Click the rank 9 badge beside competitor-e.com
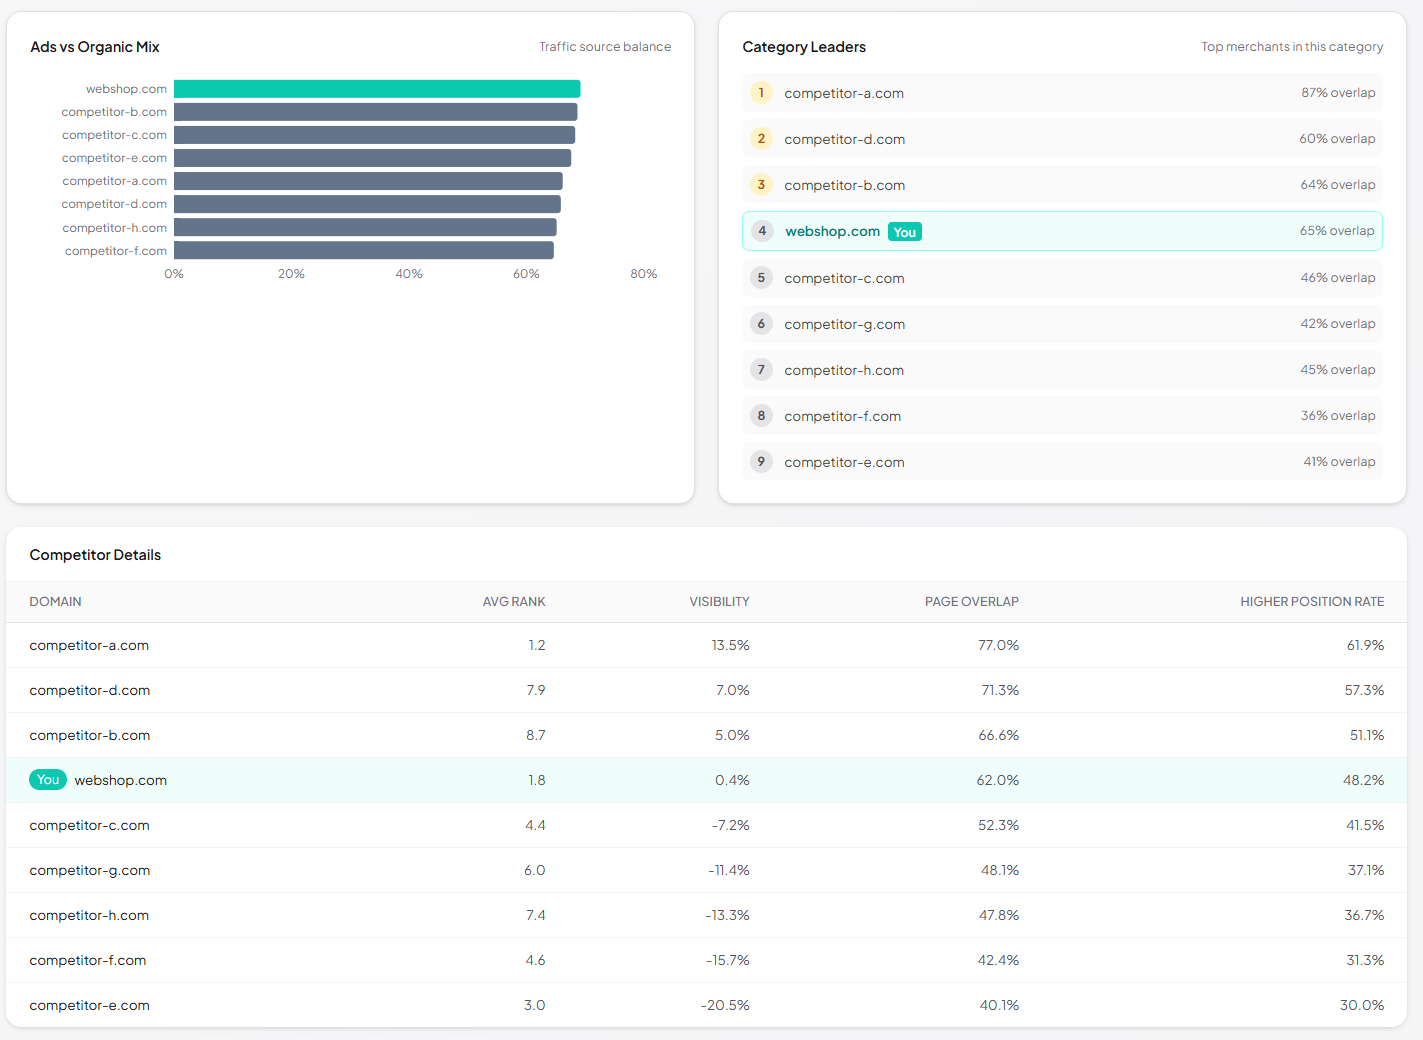The image size is (1423, 1040). 761,461
